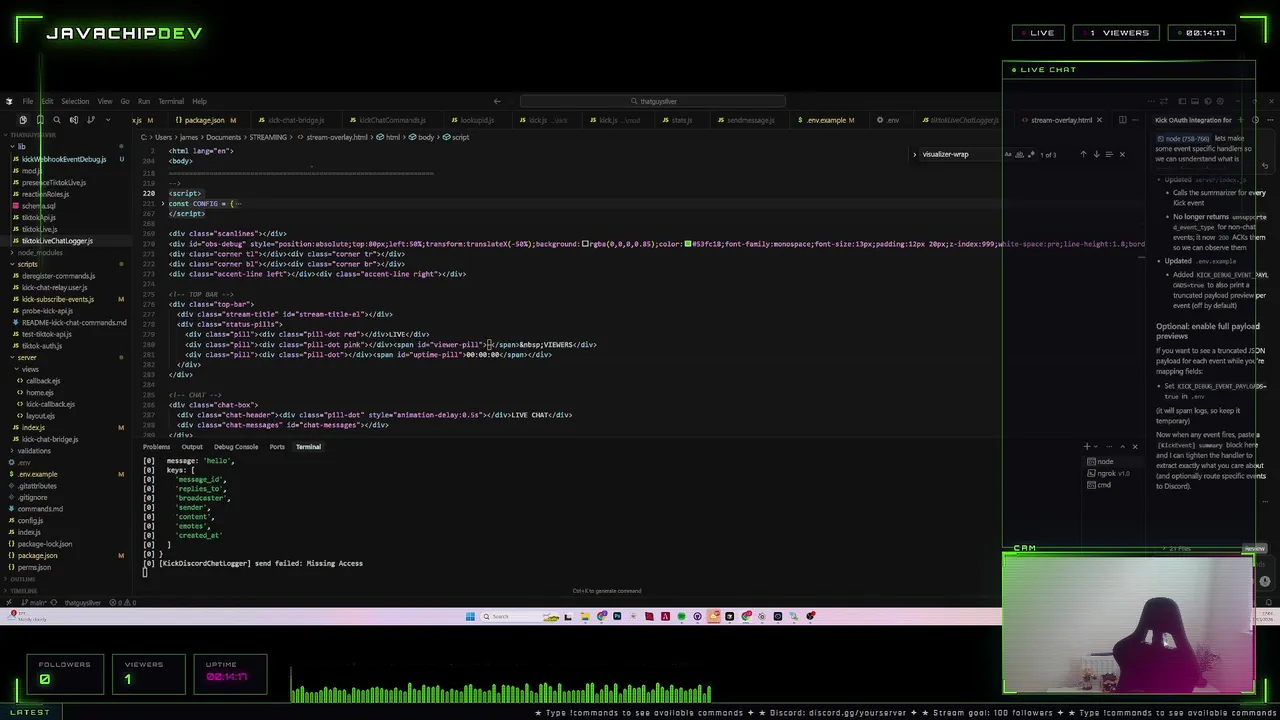Click the split editor icon beside tabs

pyautogui.click(x=1123, y=120)
